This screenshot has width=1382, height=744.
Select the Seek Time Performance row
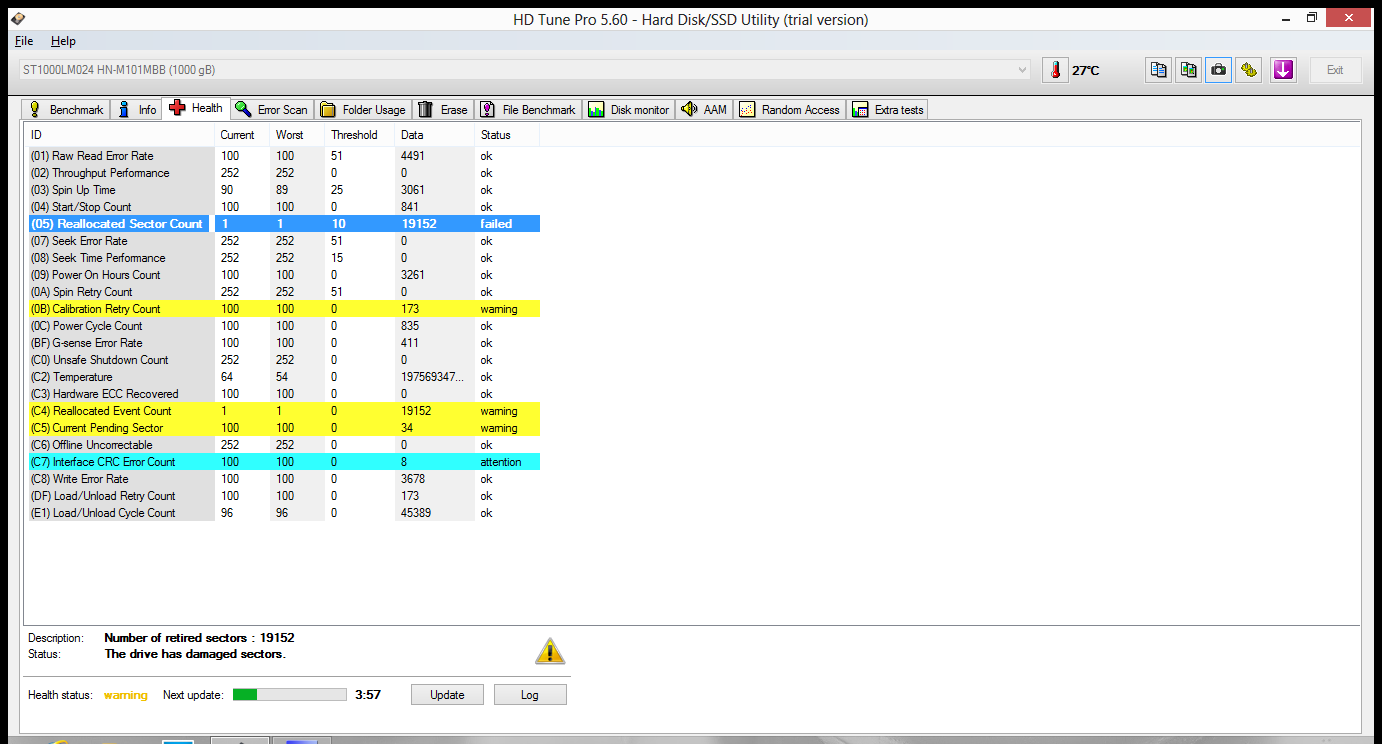284,258
